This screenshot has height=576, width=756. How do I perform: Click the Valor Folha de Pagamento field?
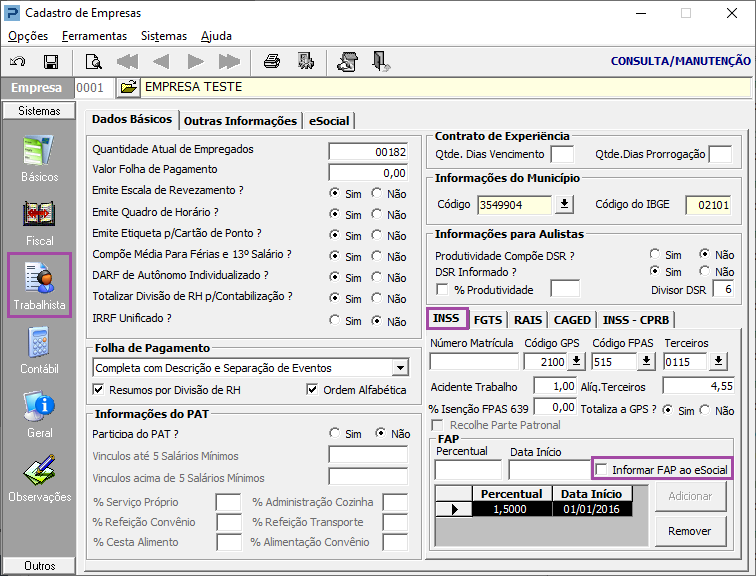point(368,173)
